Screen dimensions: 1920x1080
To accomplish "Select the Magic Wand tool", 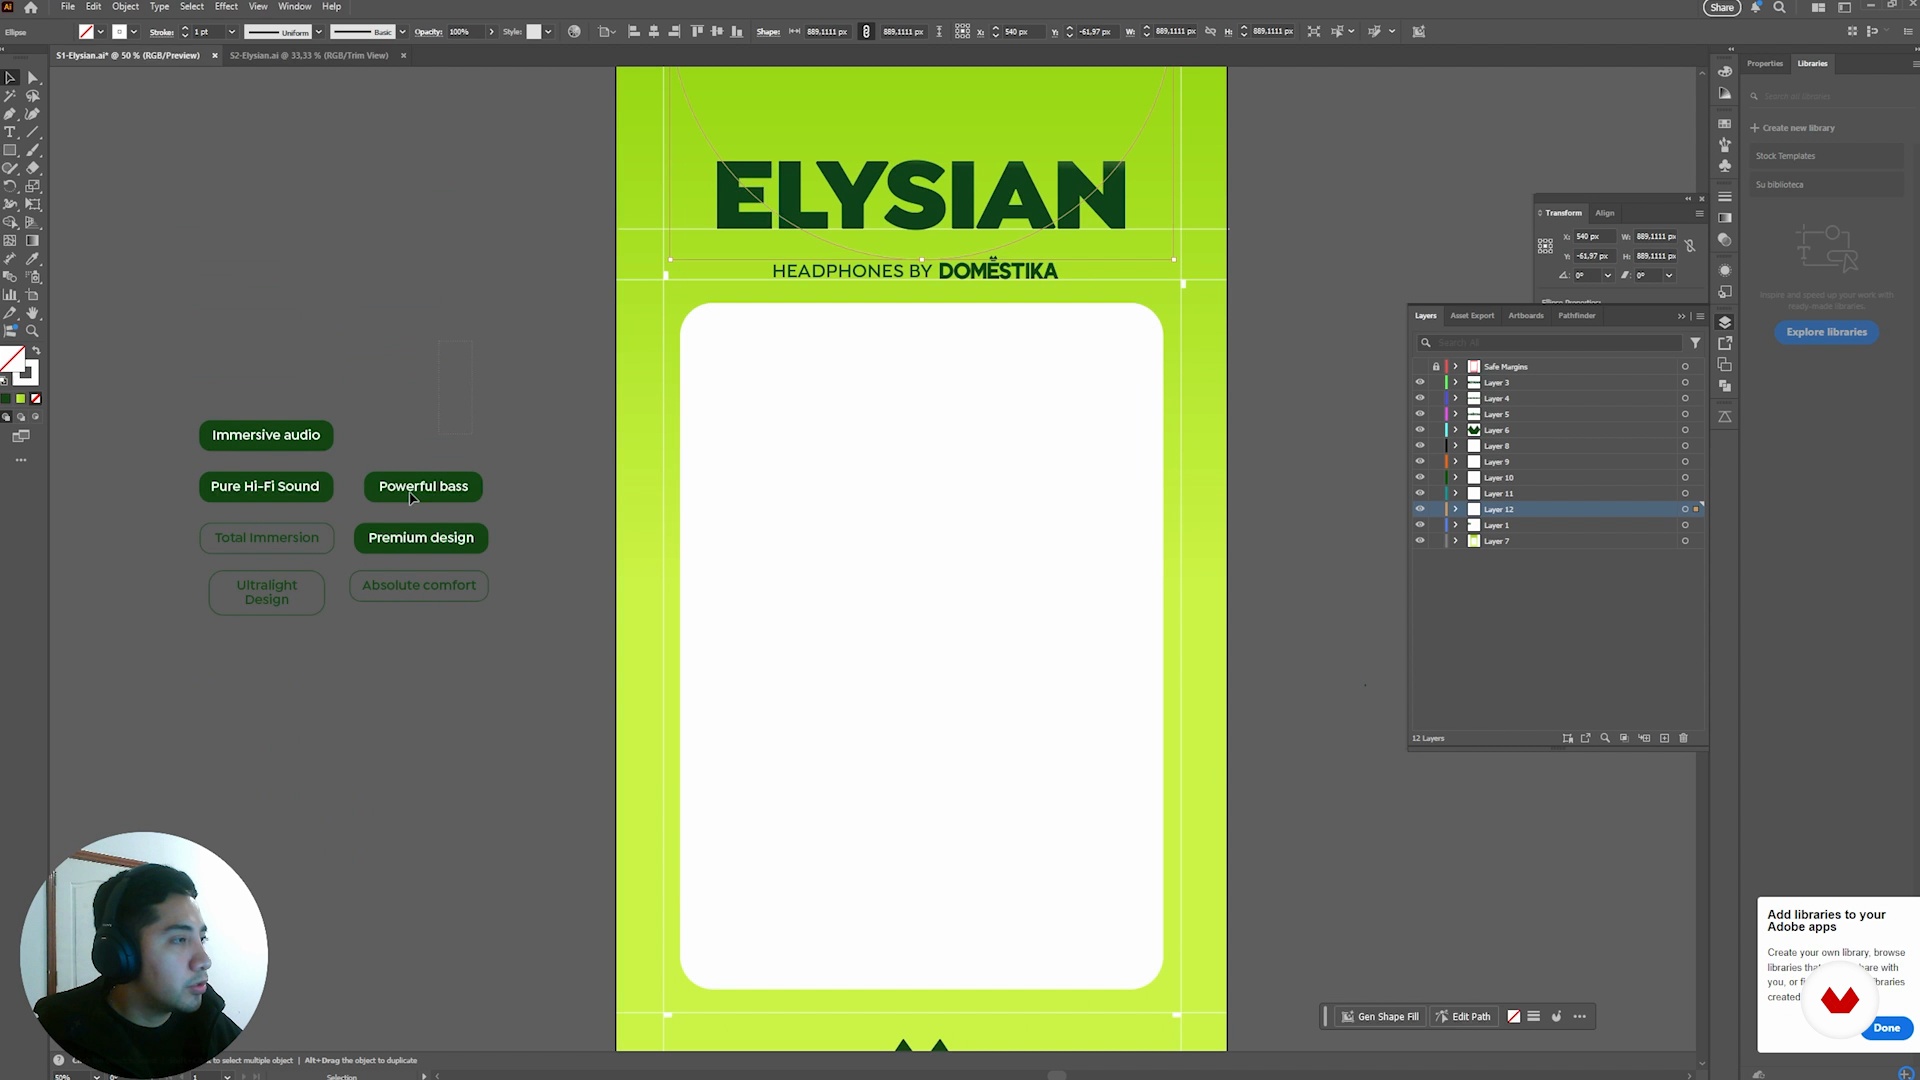I will pos(10,96).
